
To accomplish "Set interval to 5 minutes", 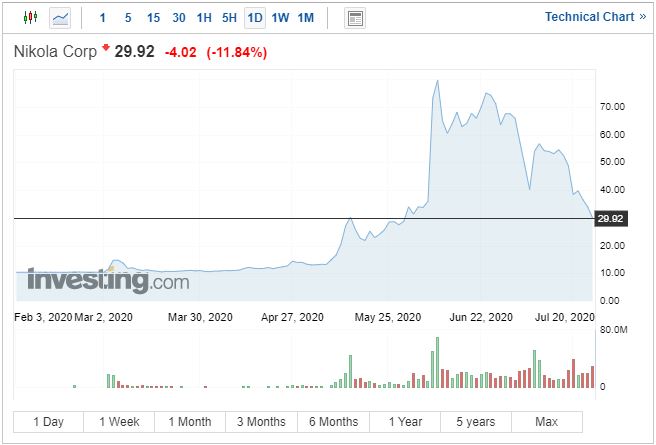I will [x=128, y=18].
